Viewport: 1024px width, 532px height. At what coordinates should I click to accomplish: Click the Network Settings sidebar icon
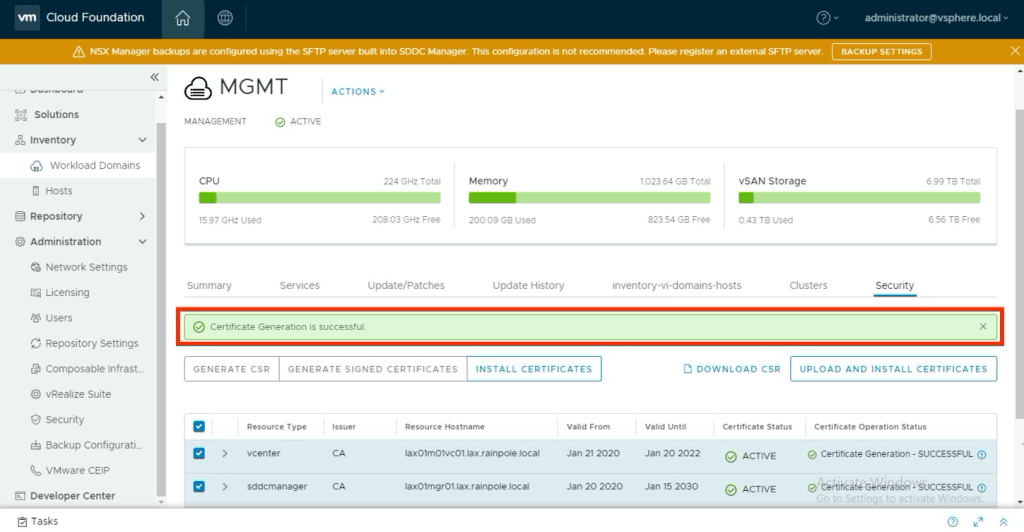[37, 267]
